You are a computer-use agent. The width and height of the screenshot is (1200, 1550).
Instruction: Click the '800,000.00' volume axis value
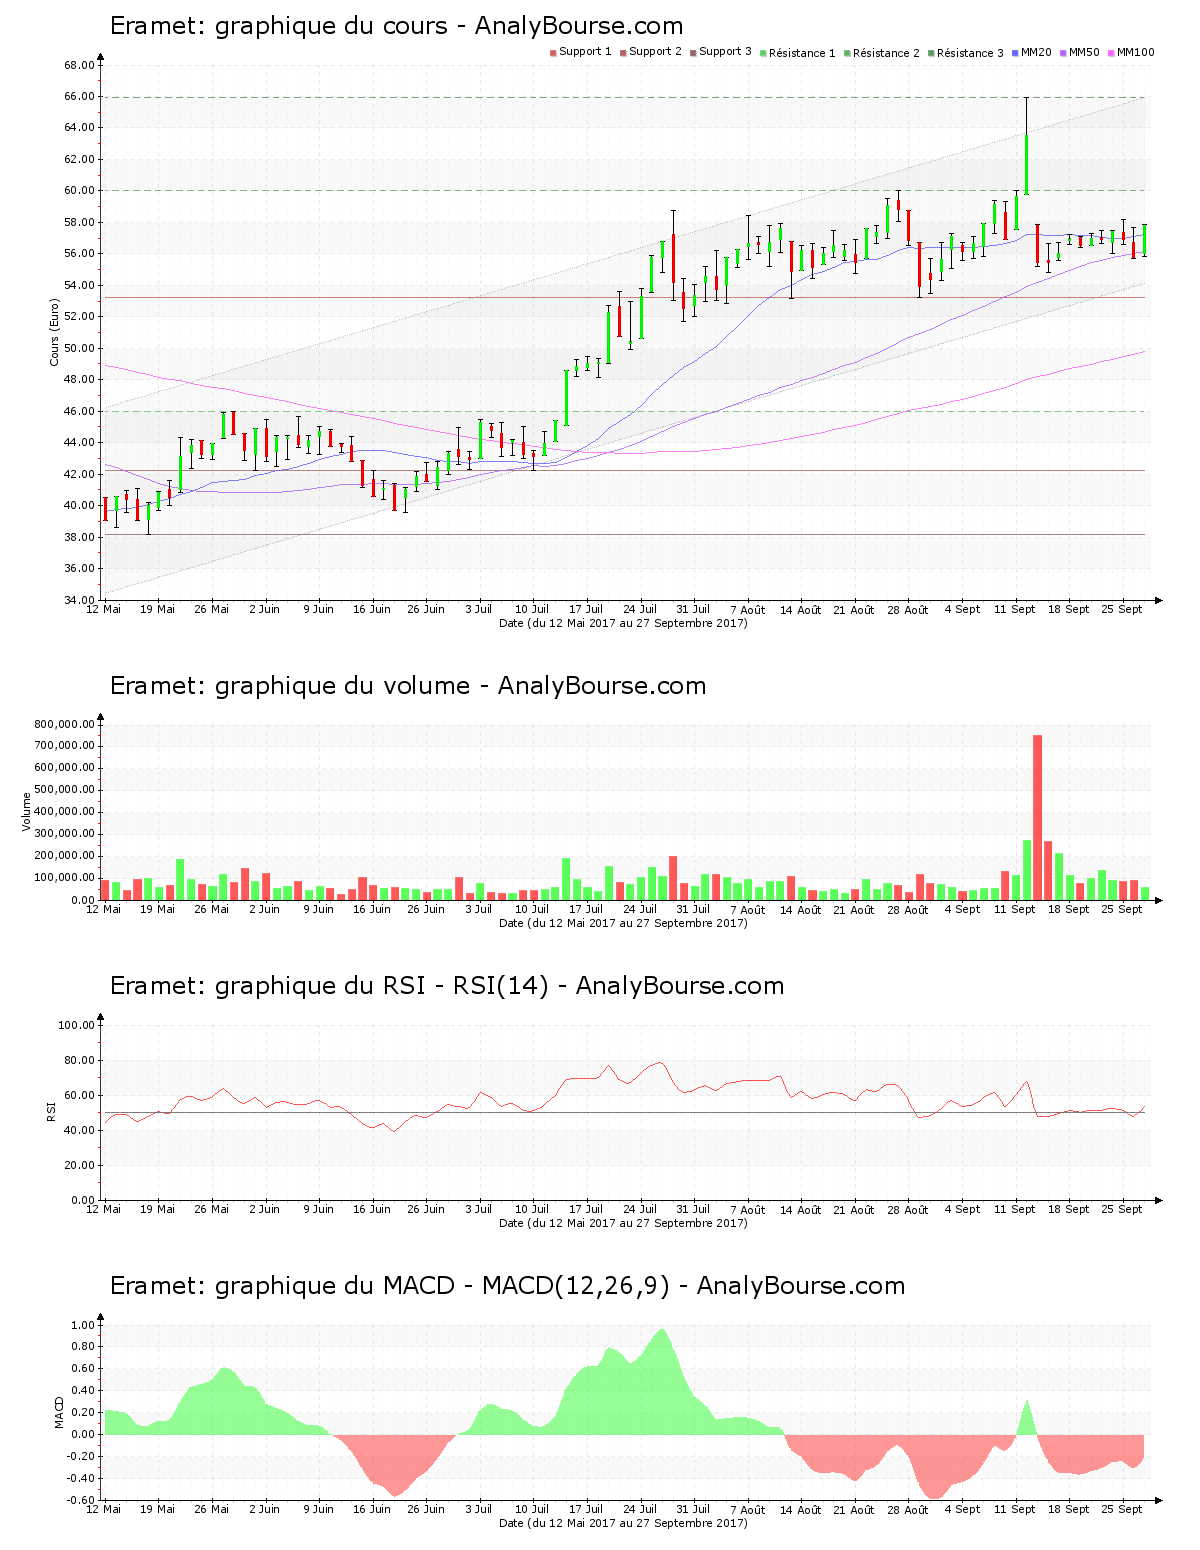point(64,724)
